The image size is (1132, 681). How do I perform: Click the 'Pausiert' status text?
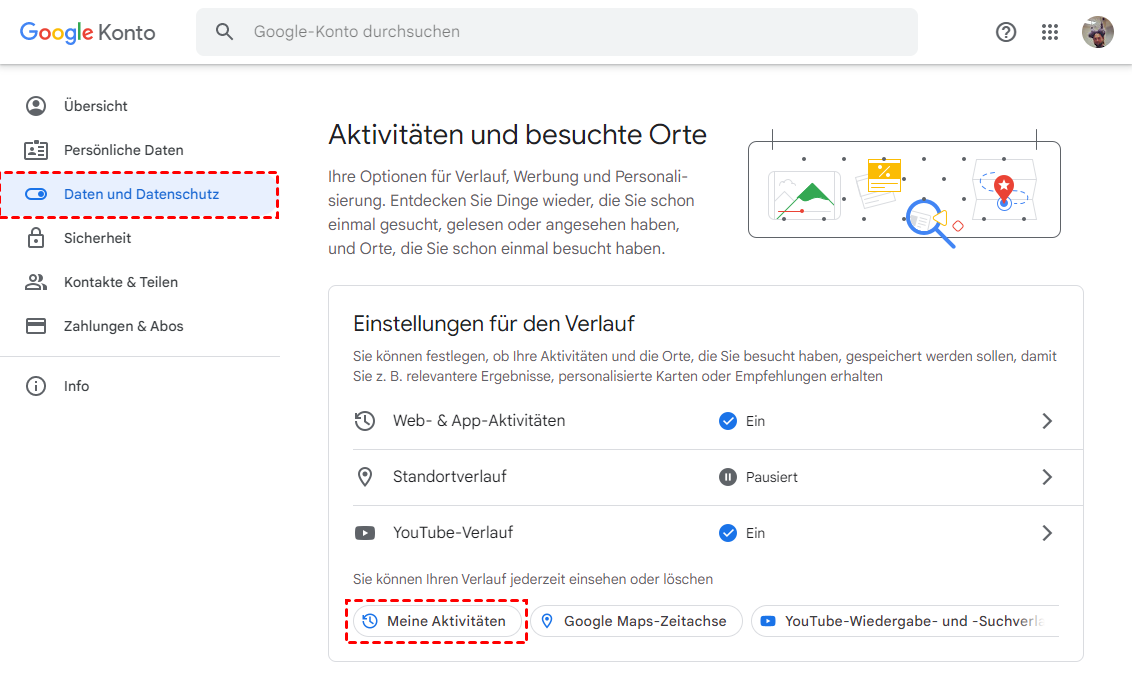[x=772, y=477]
